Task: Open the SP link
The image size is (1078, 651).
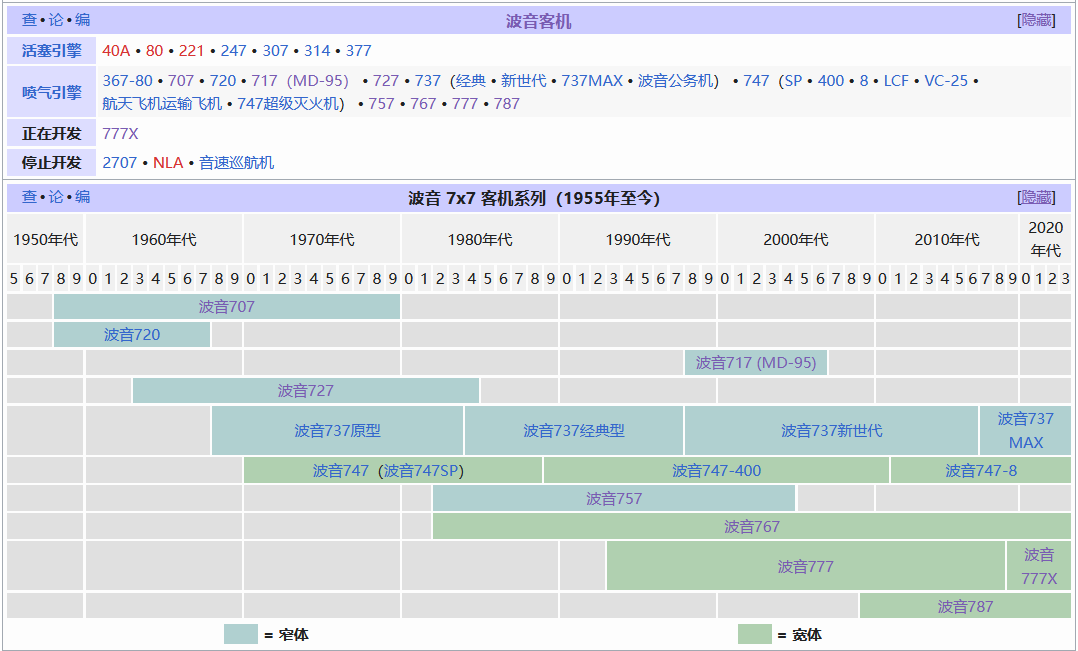Action: [793, 81]
